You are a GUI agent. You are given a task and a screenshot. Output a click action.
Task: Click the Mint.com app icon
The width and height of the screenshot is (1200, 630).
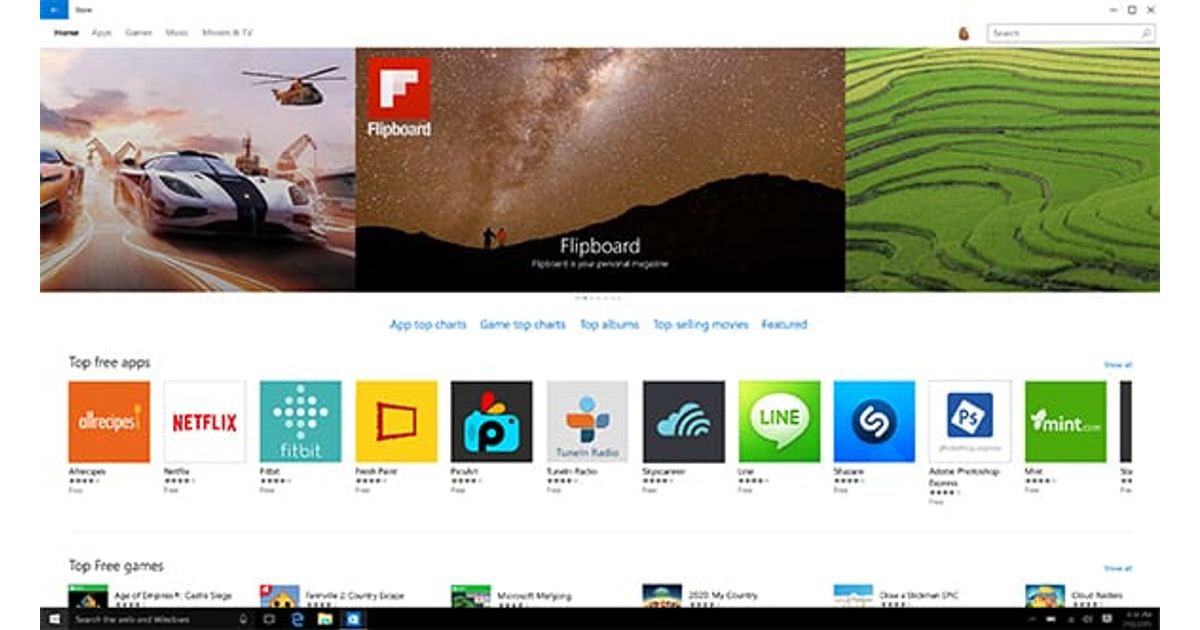point(1065,421)
